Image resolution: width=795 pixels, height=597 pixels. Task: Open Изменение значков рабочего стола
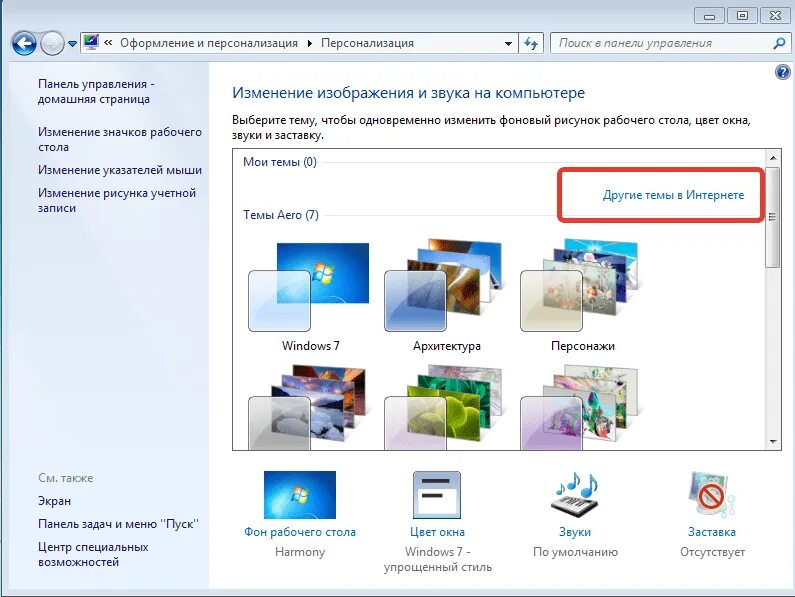pos(120,139)
